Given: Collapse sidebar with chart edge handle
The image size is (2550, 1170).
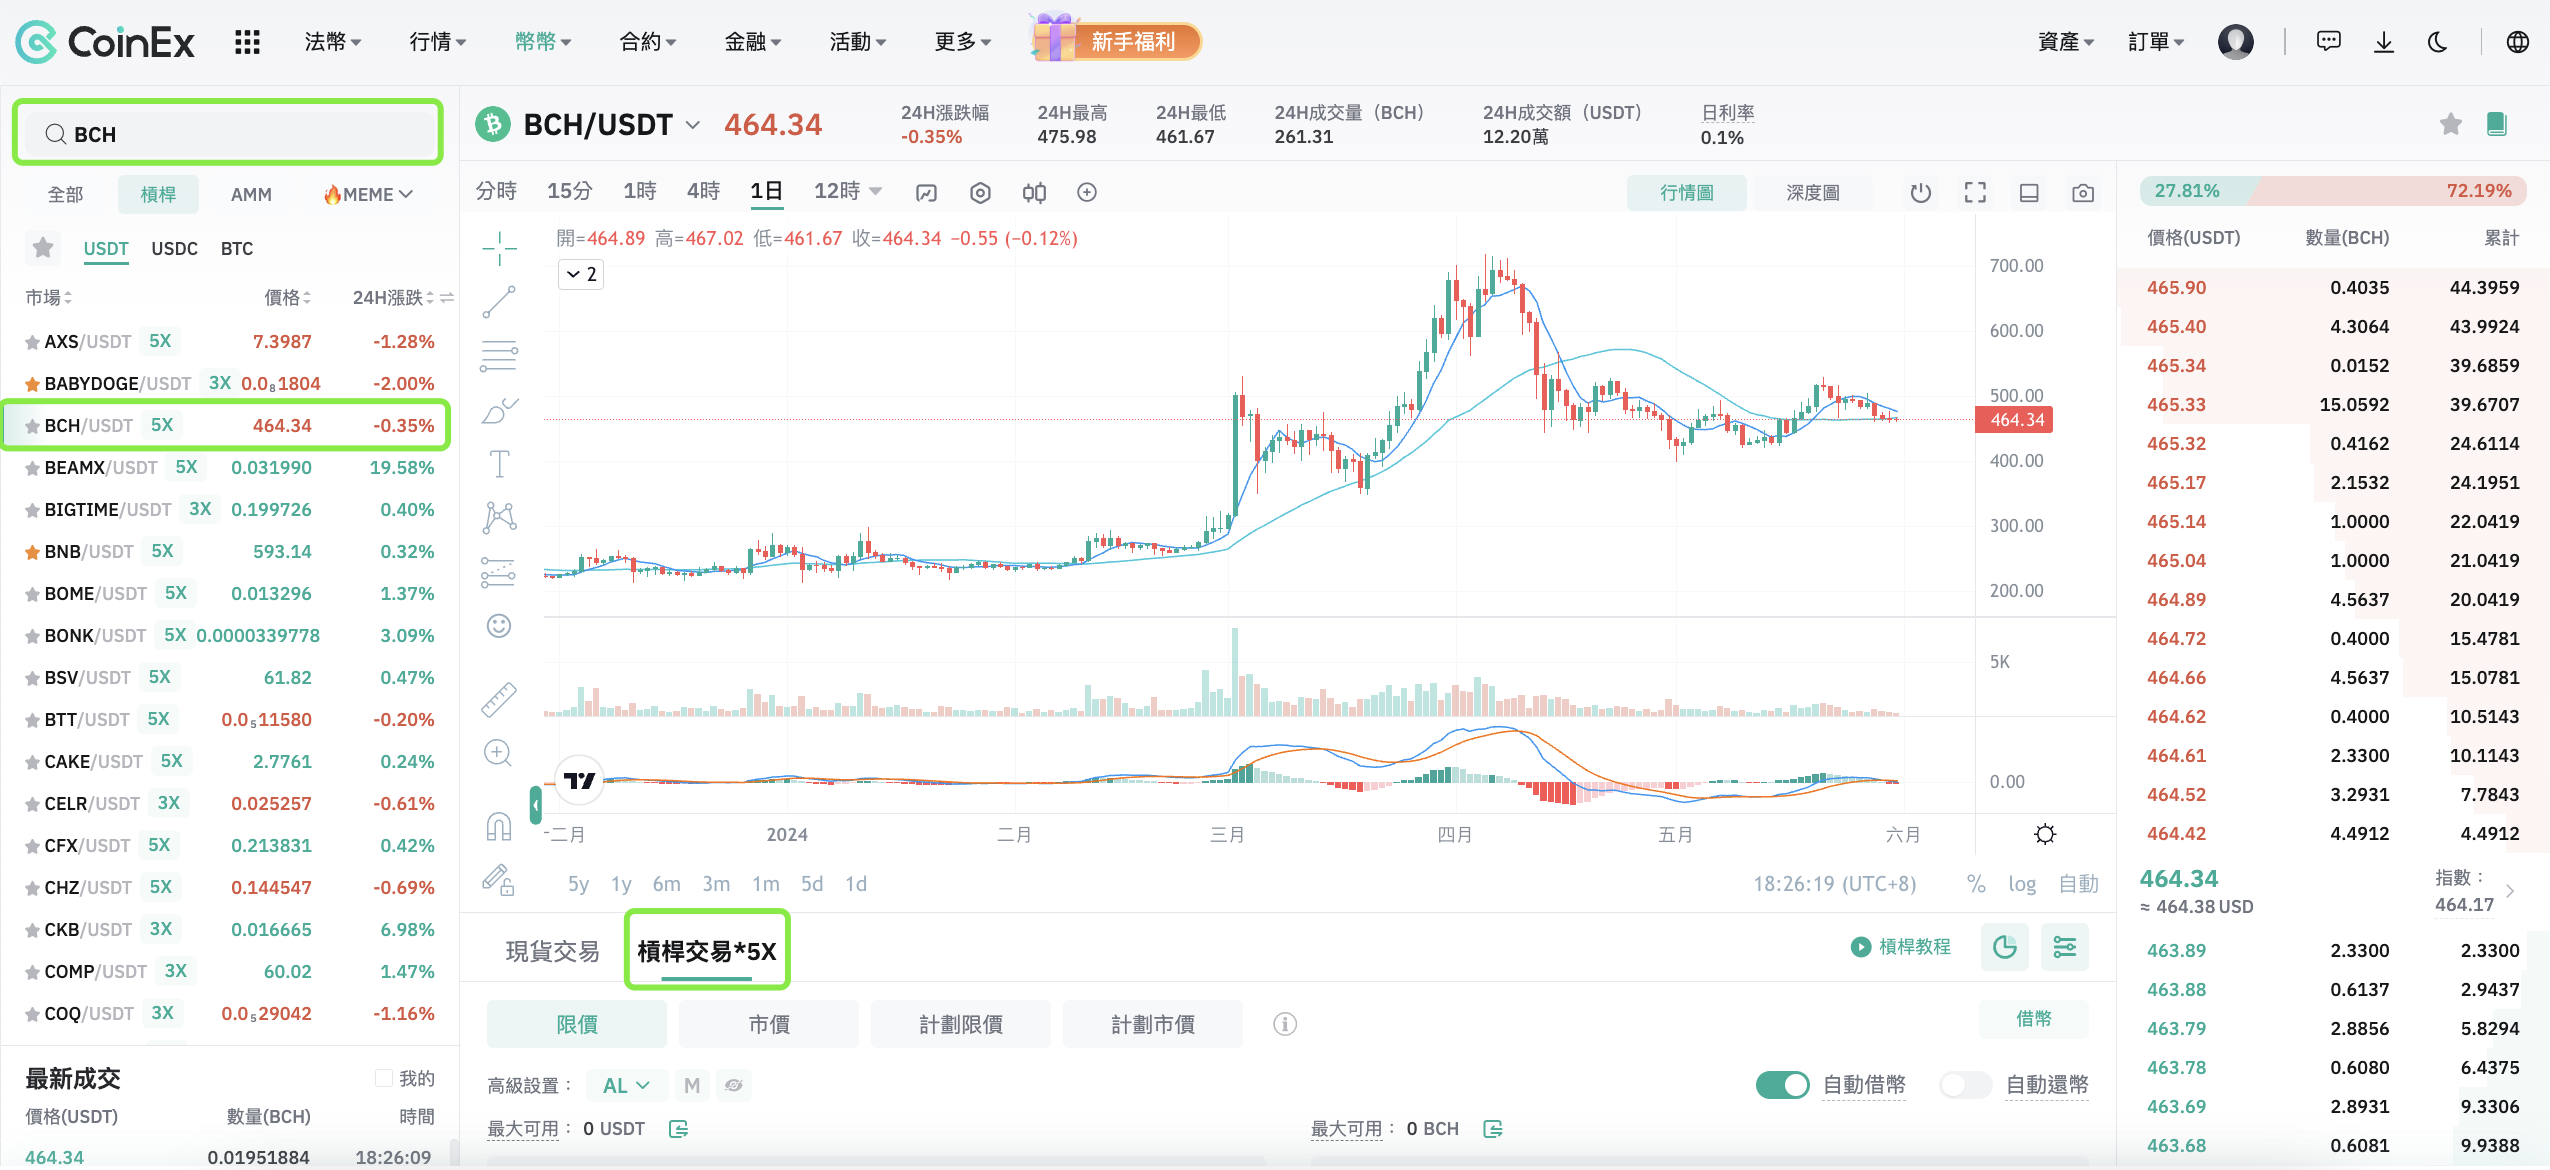Looking at the screenshot, I should 536,804.
